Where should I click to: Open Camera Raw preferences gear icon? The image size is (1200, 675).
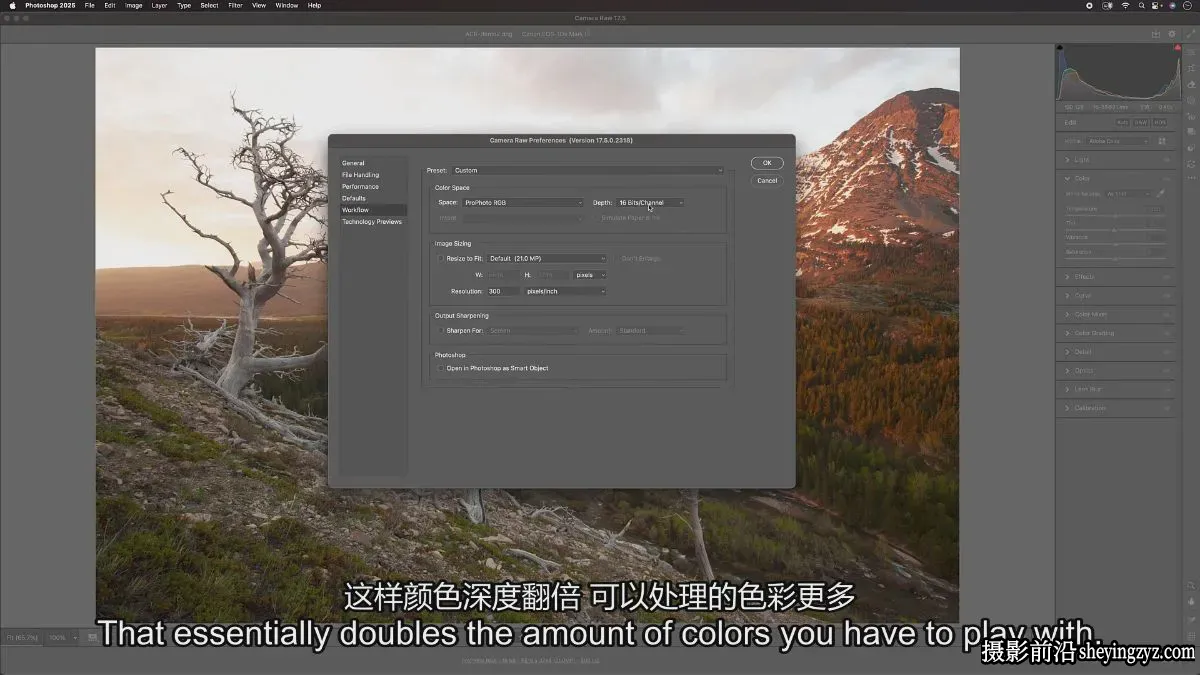1172,34
